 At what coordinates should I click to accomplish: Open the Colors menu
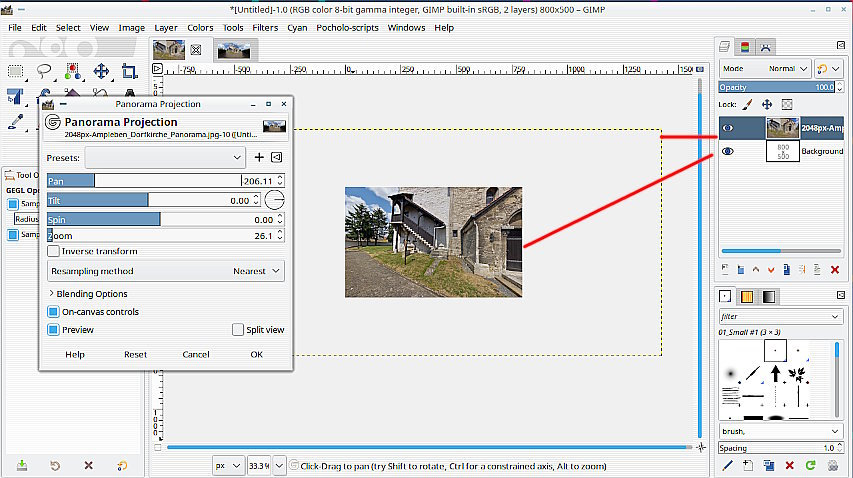pos(200,28)
